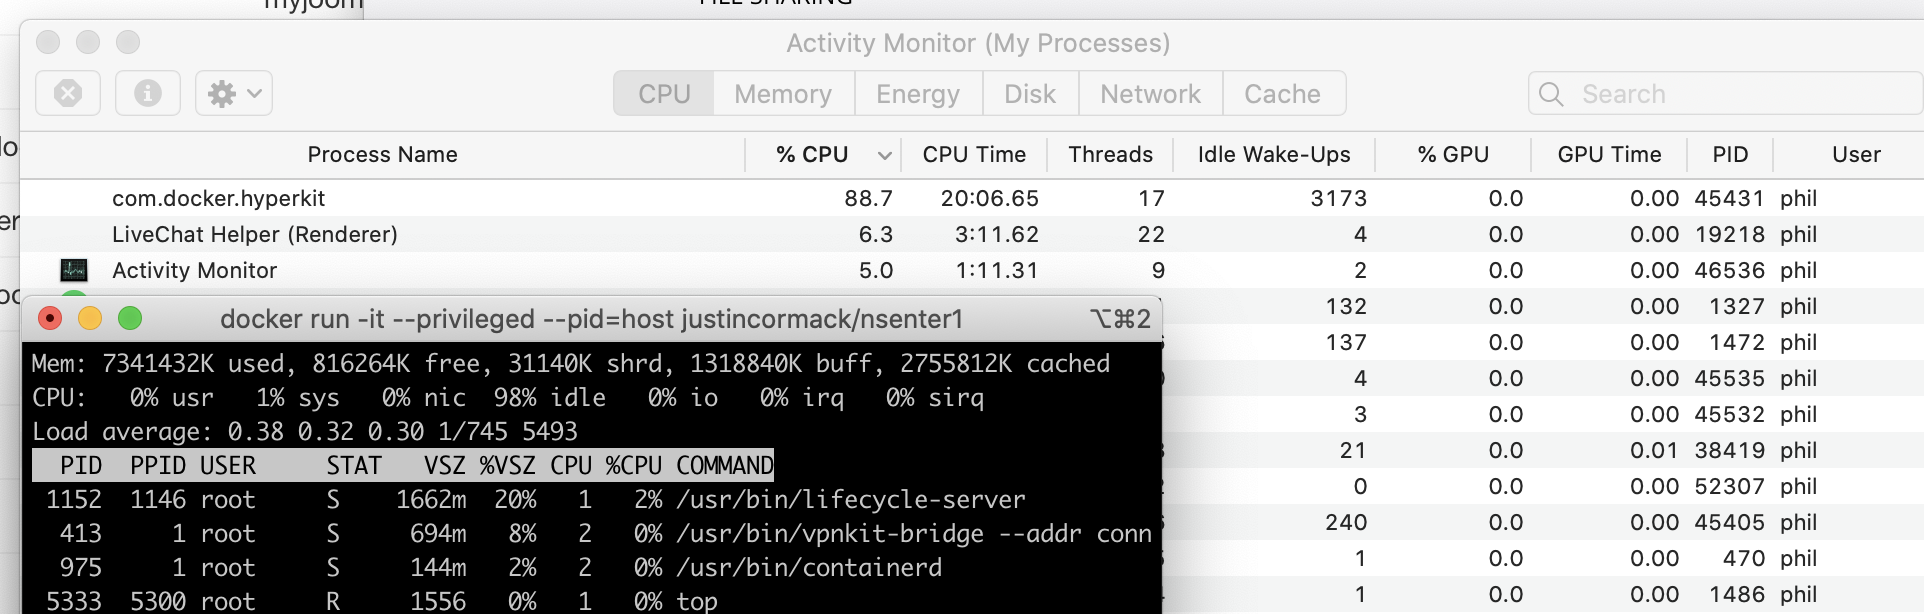Click the Load average line in terminal

click(x=305, y=431)
